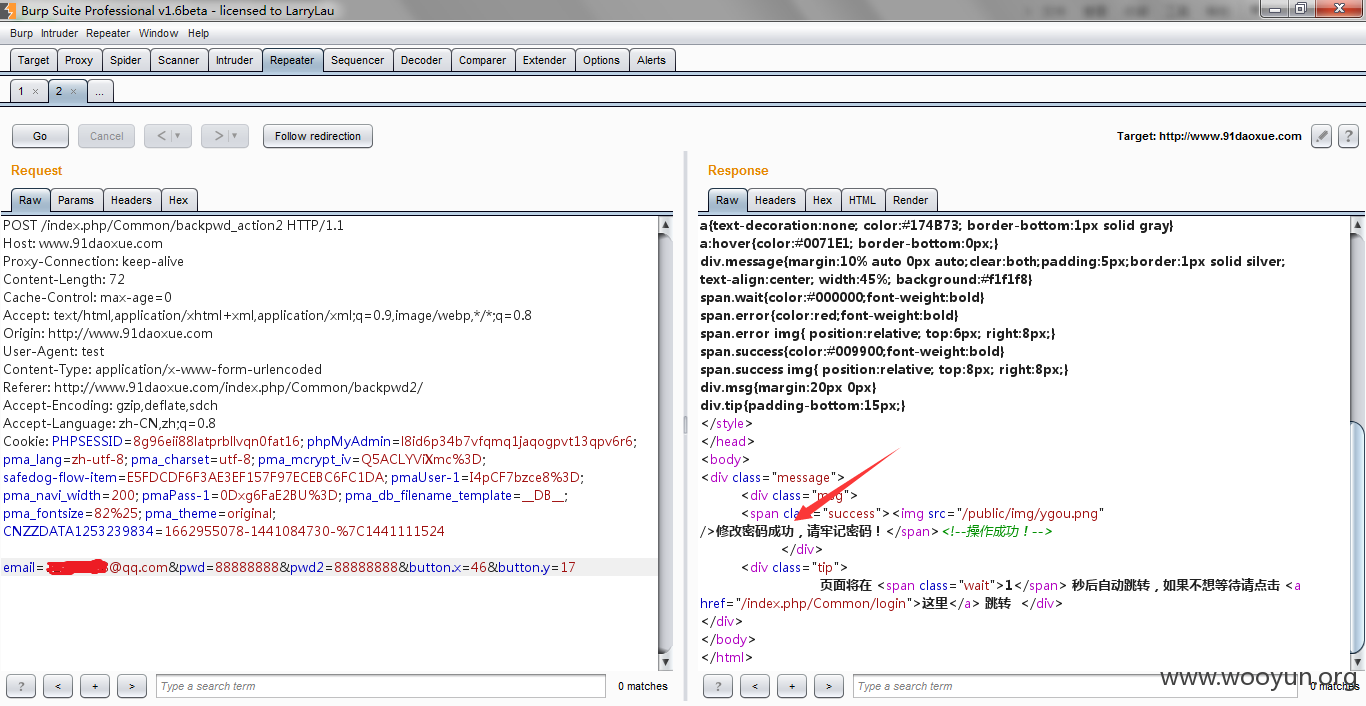
Task: Click the Host: www.91daoxue.com header line
Action: [x=83, y=243]
